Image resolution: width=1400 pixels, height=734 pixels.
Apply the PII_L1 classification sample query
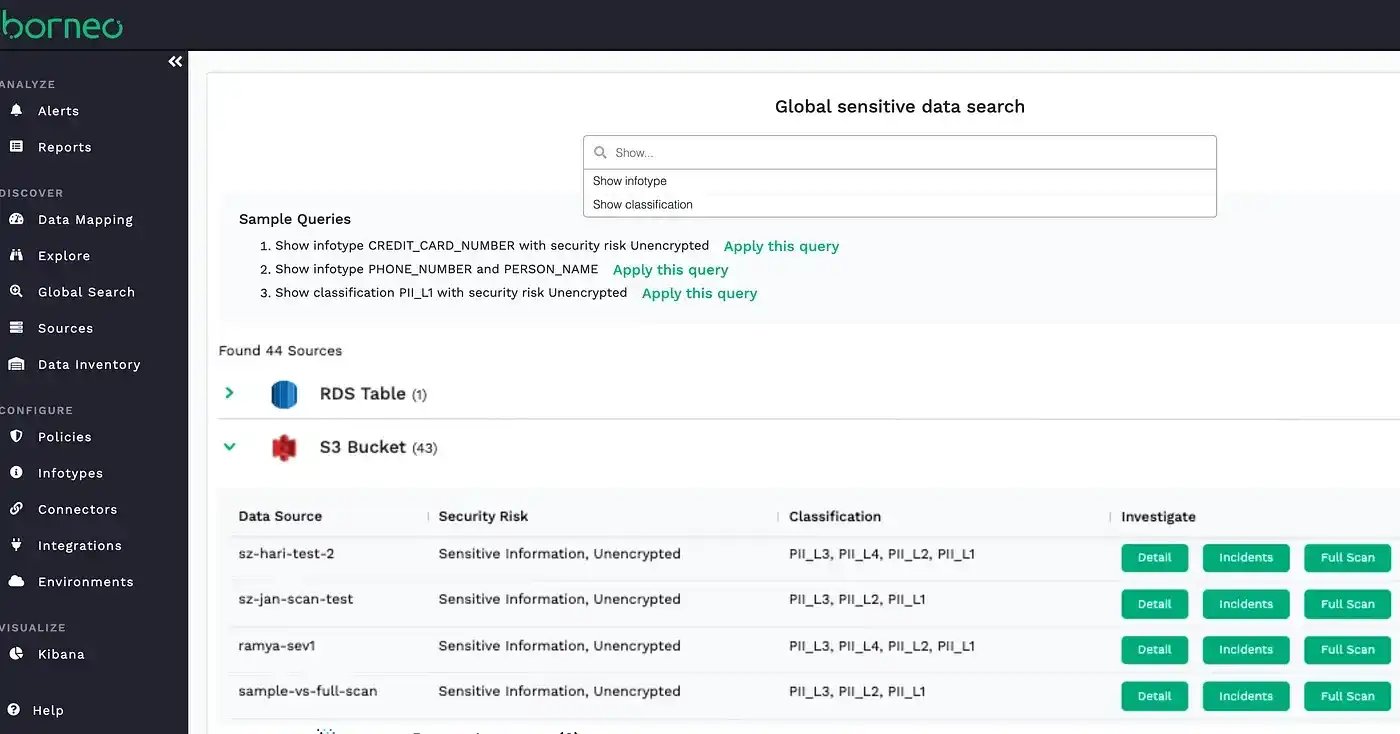699,293
